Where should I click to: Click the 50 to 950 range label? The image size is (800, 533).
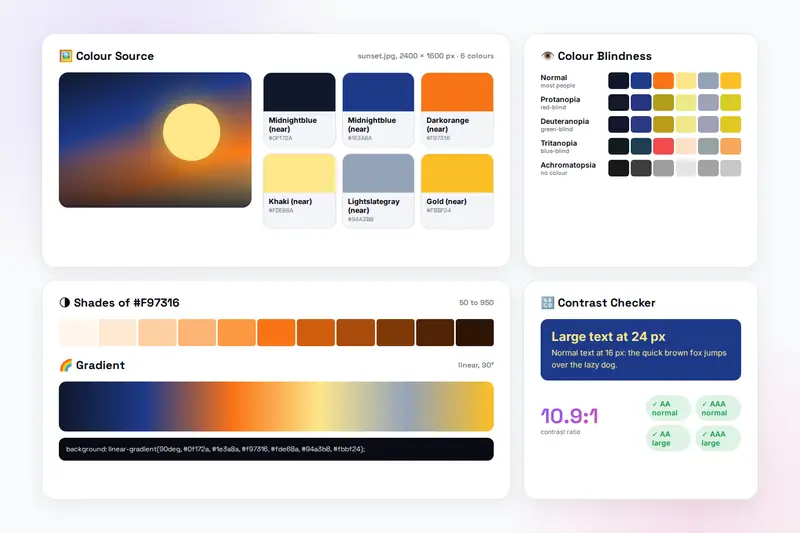point(476,302)
